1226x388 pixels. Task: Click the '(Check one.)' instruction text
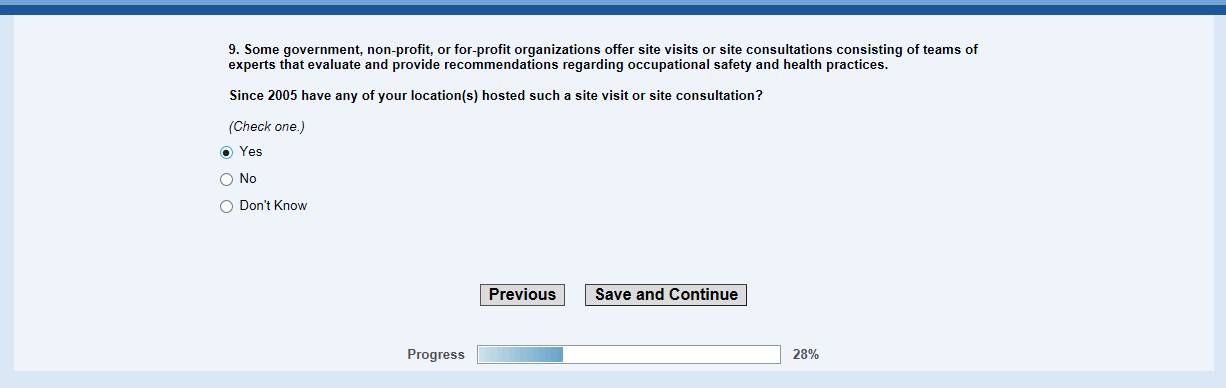(x=267, y=127)
